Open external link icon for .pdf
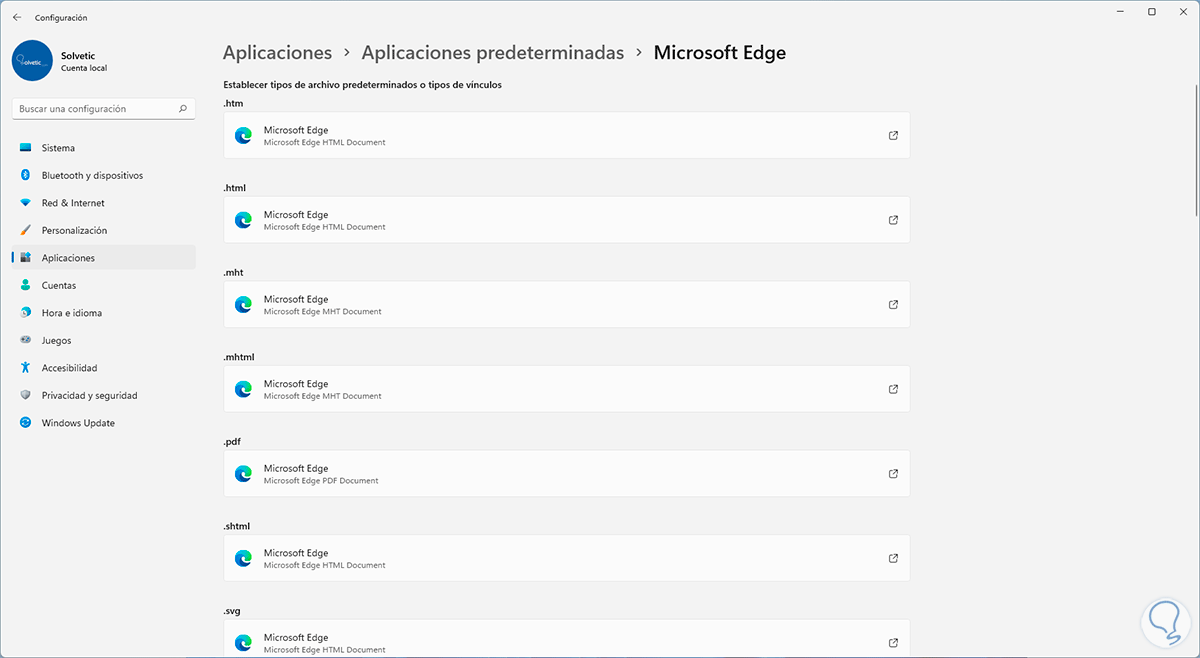This screenshot has height=658, width=1200. coord(893,473)
